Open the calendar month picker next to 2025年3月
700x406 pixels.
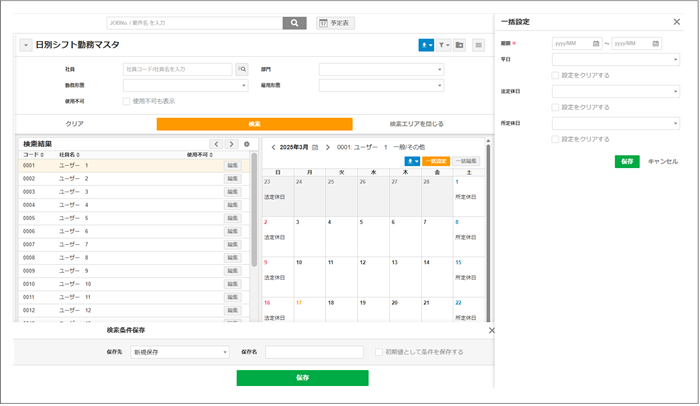pos(315,147)
